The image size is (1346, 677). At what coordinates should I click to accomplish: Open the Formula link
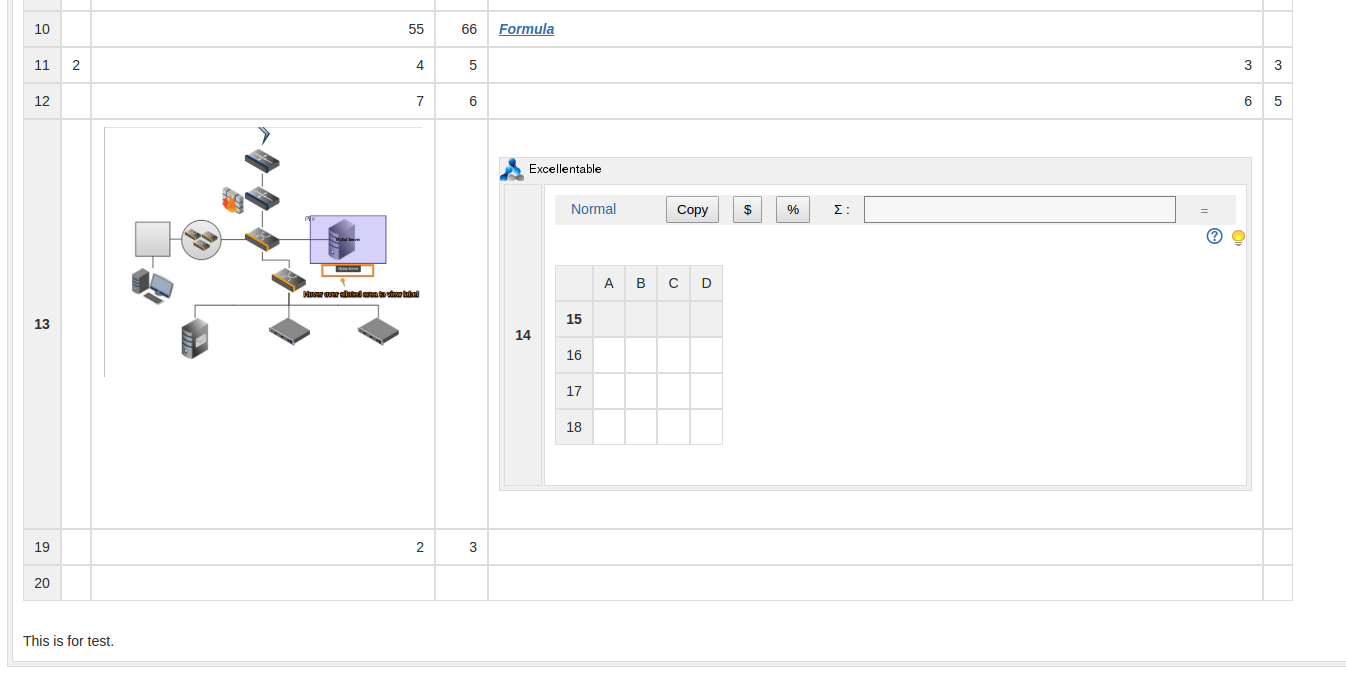click(526, 29)
